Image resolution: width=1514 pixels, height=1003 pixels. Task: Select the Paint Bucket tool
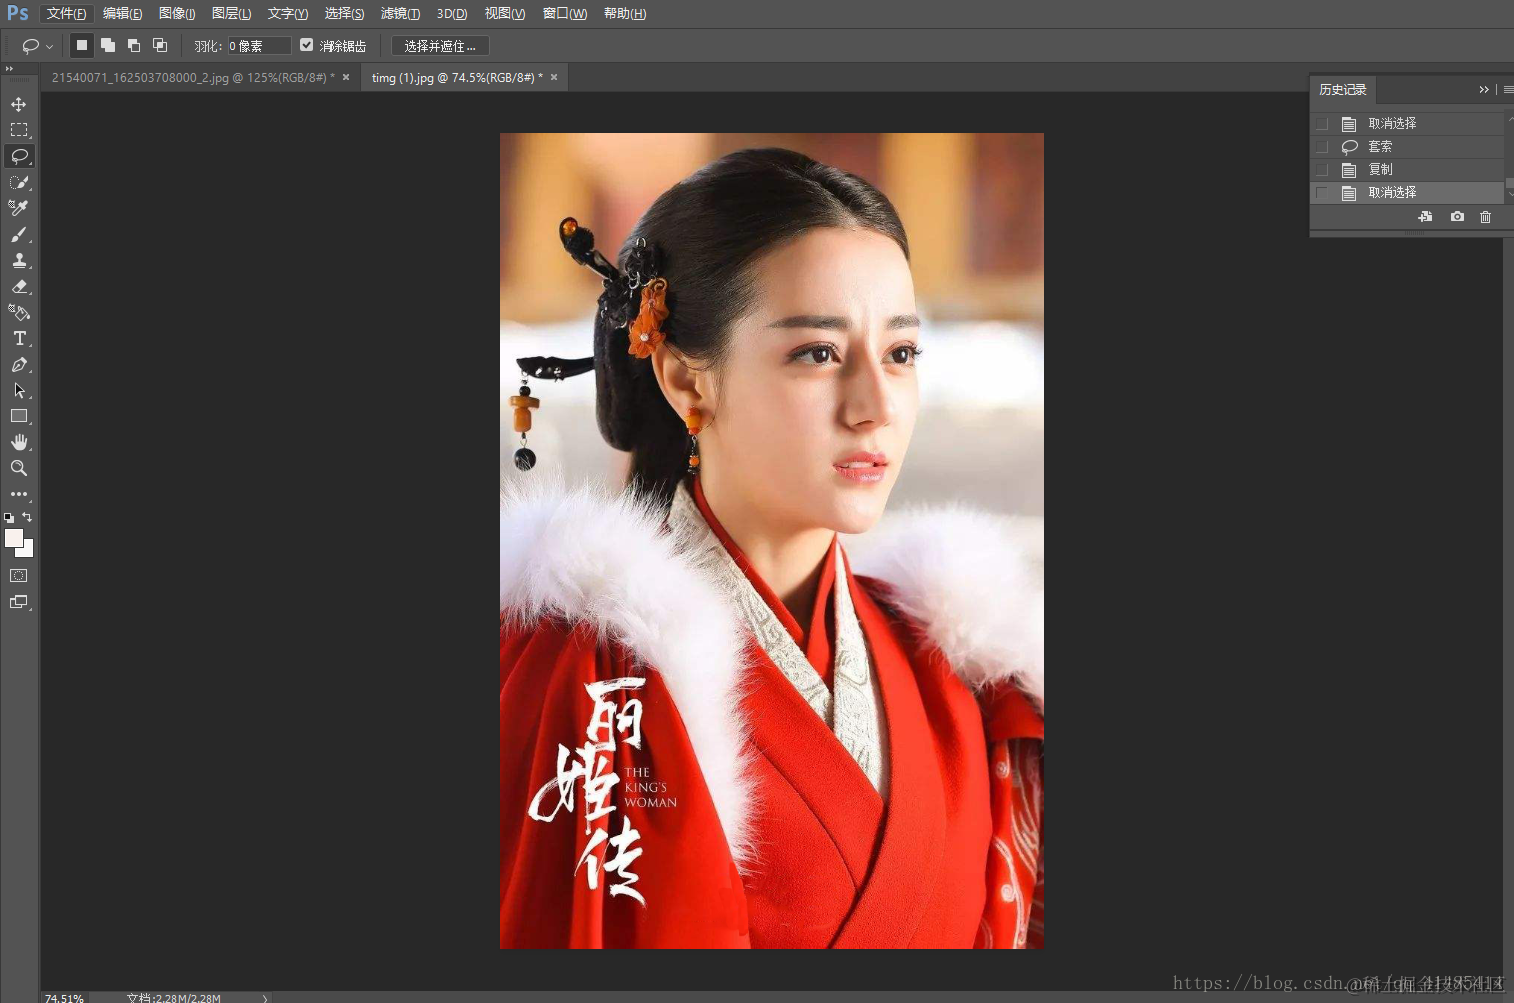click(19, 312)
